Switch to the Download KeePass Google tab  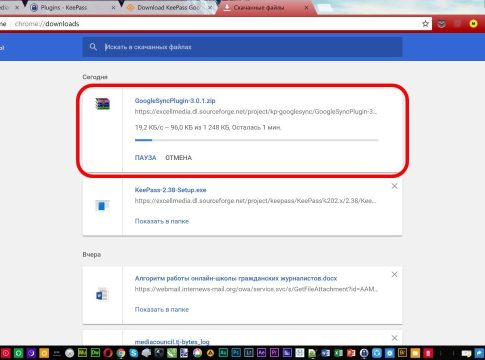tap(168, 7)
